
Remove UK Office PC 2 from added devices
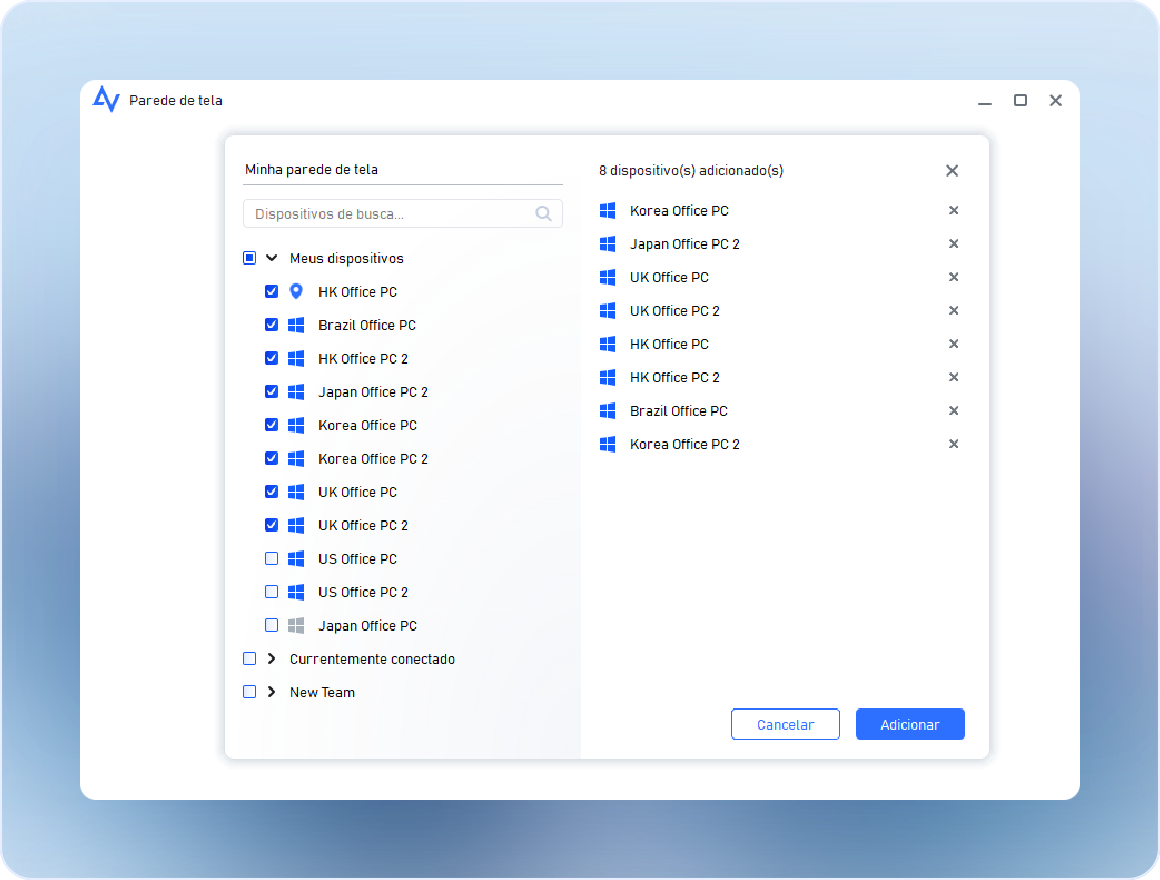coord(953,311)
